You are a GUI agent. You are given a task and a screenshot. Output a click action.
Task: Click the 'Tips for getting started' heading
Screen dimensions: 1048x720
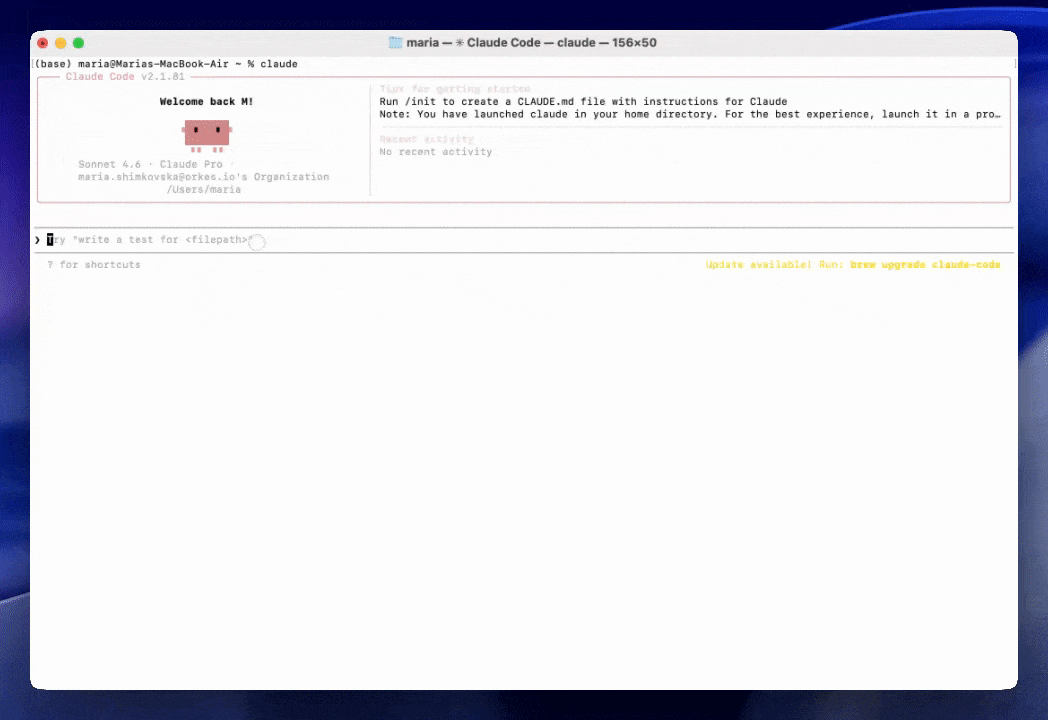point(454,89)
